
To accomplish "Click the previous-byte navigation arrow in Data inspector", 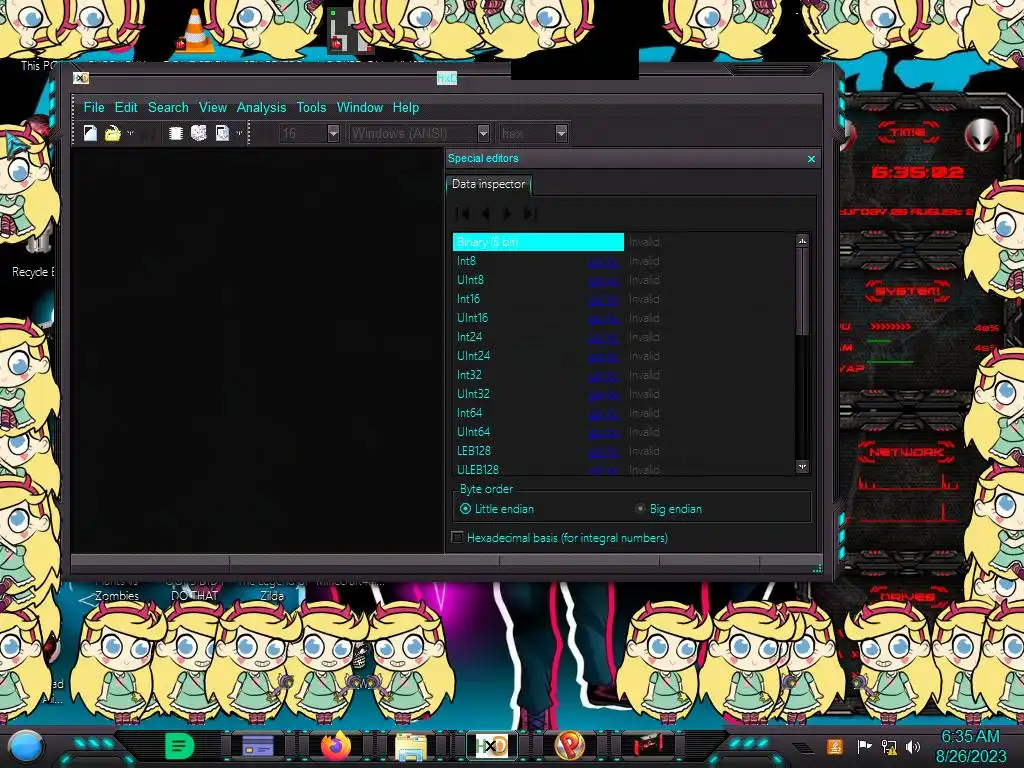I will [485, 214].
